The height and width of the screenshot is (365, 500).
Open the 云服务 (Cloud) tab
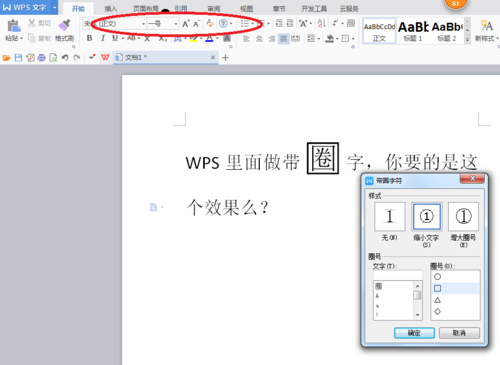tap(349, 9)
